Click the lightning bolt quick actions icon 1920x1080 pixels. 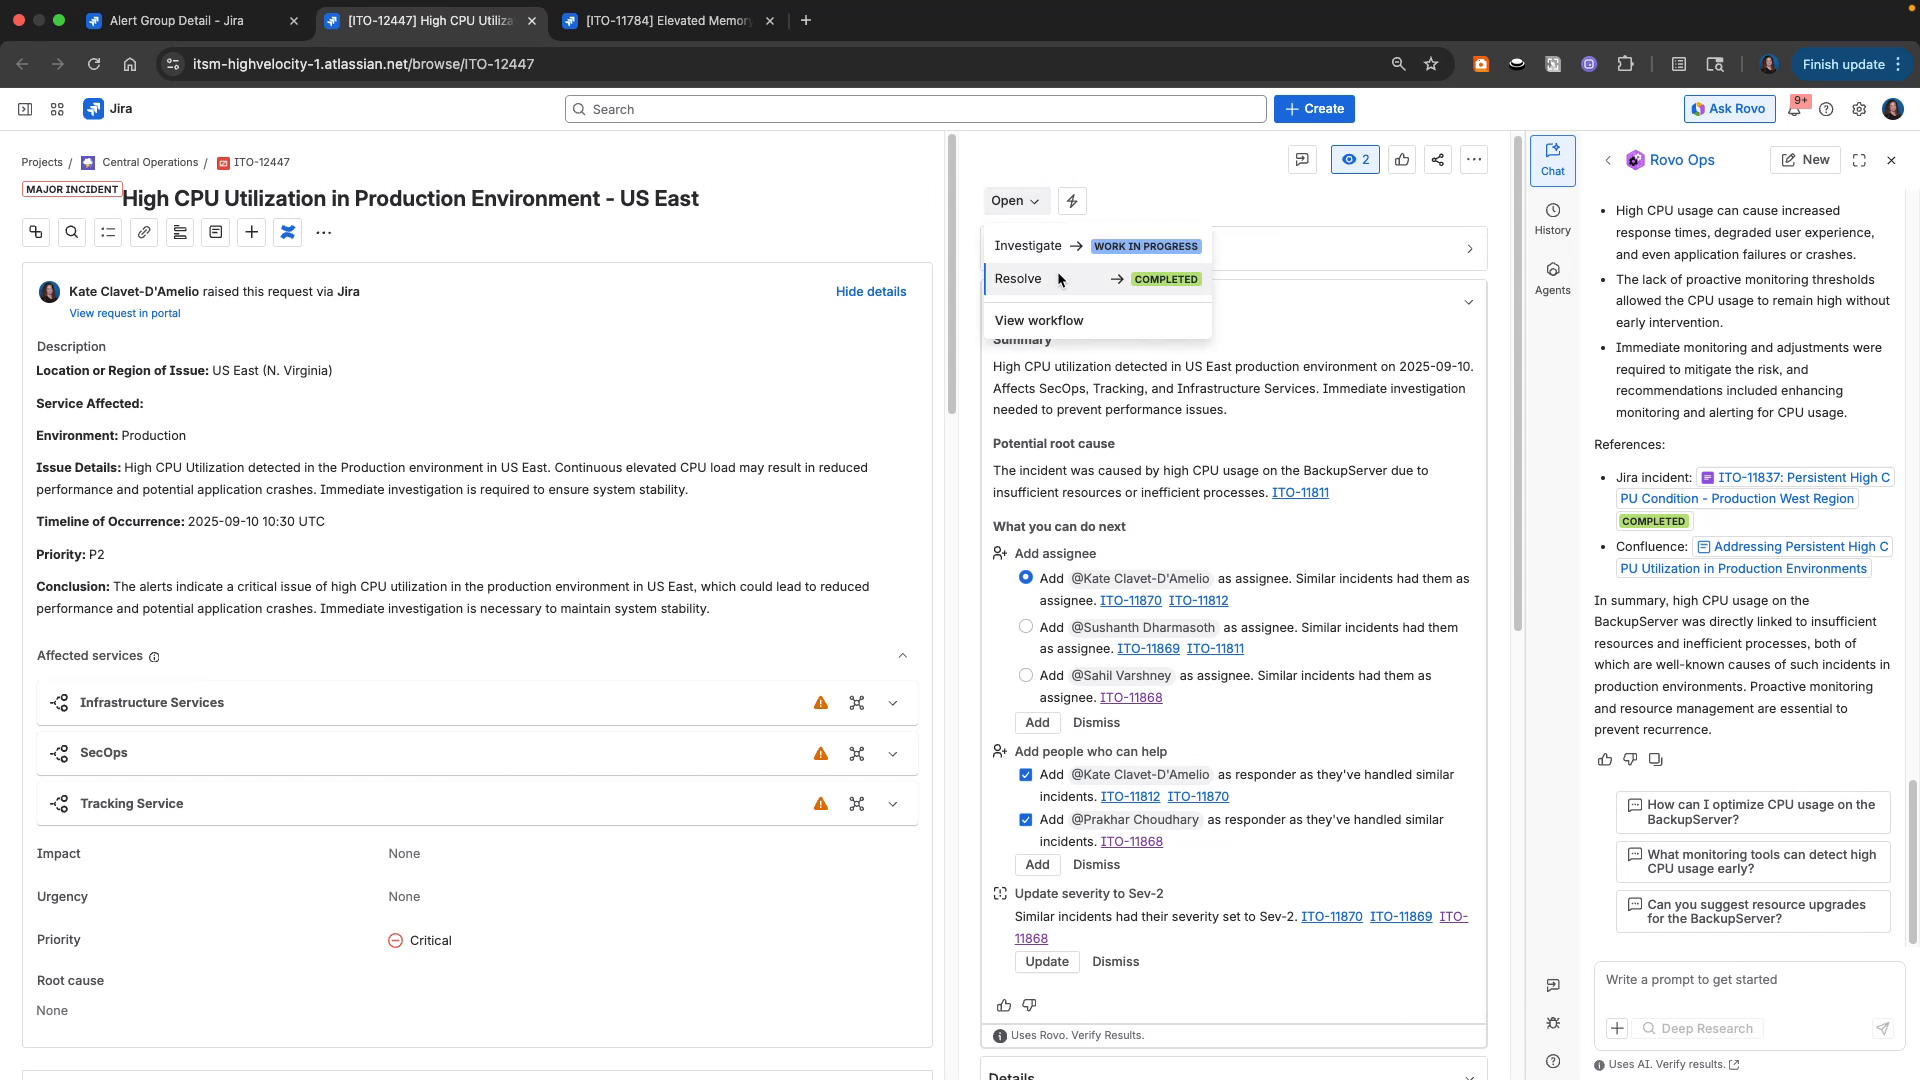point(1071,200)
